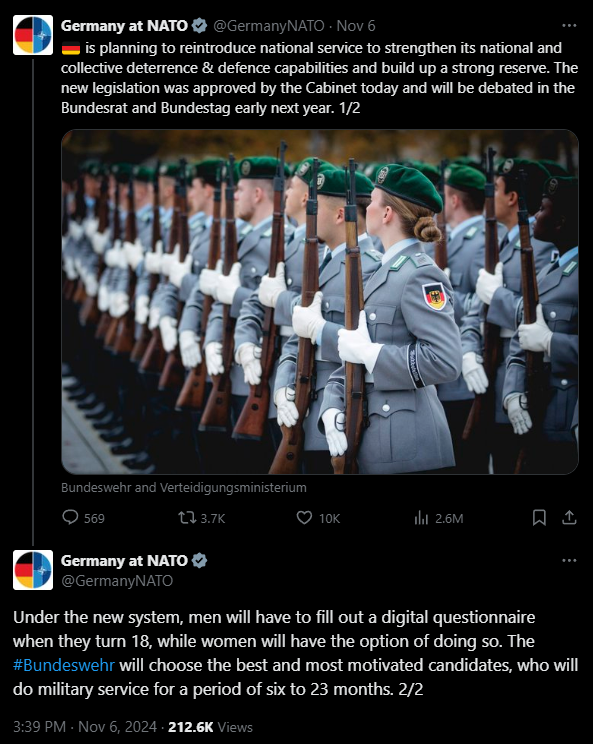Screen dimensions: 593x744
Task: Share the first tweet via share icon
Action: coord(569,518)
